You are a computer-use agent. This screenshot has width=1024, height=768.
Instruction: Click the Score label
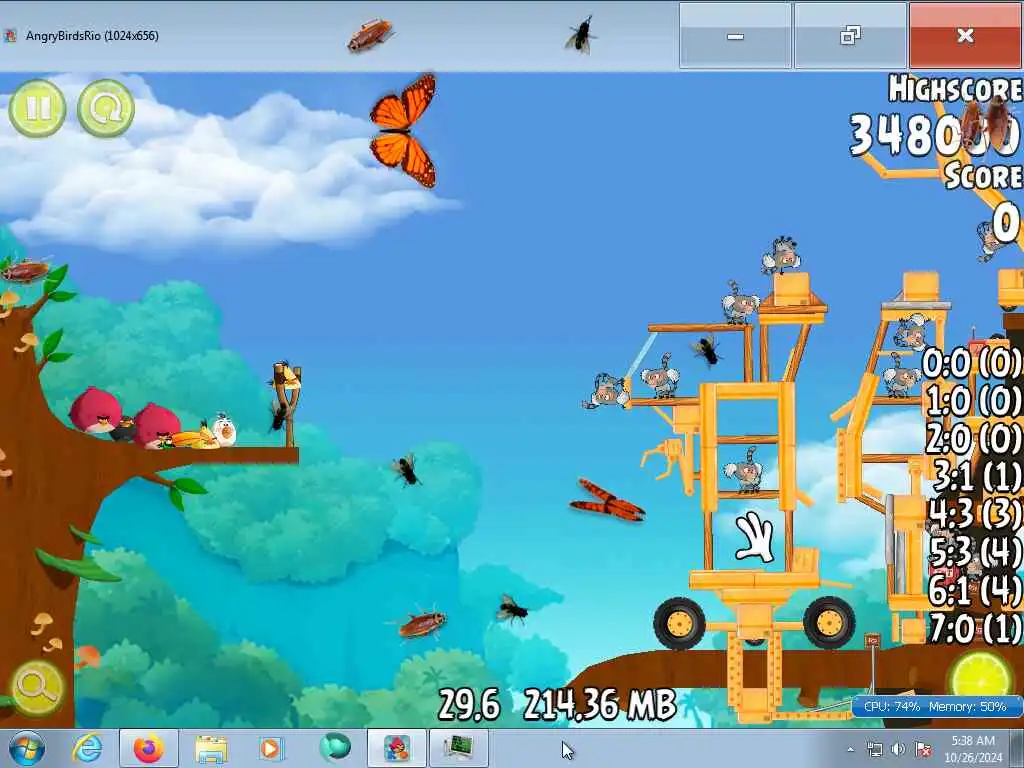coord(983,176)
